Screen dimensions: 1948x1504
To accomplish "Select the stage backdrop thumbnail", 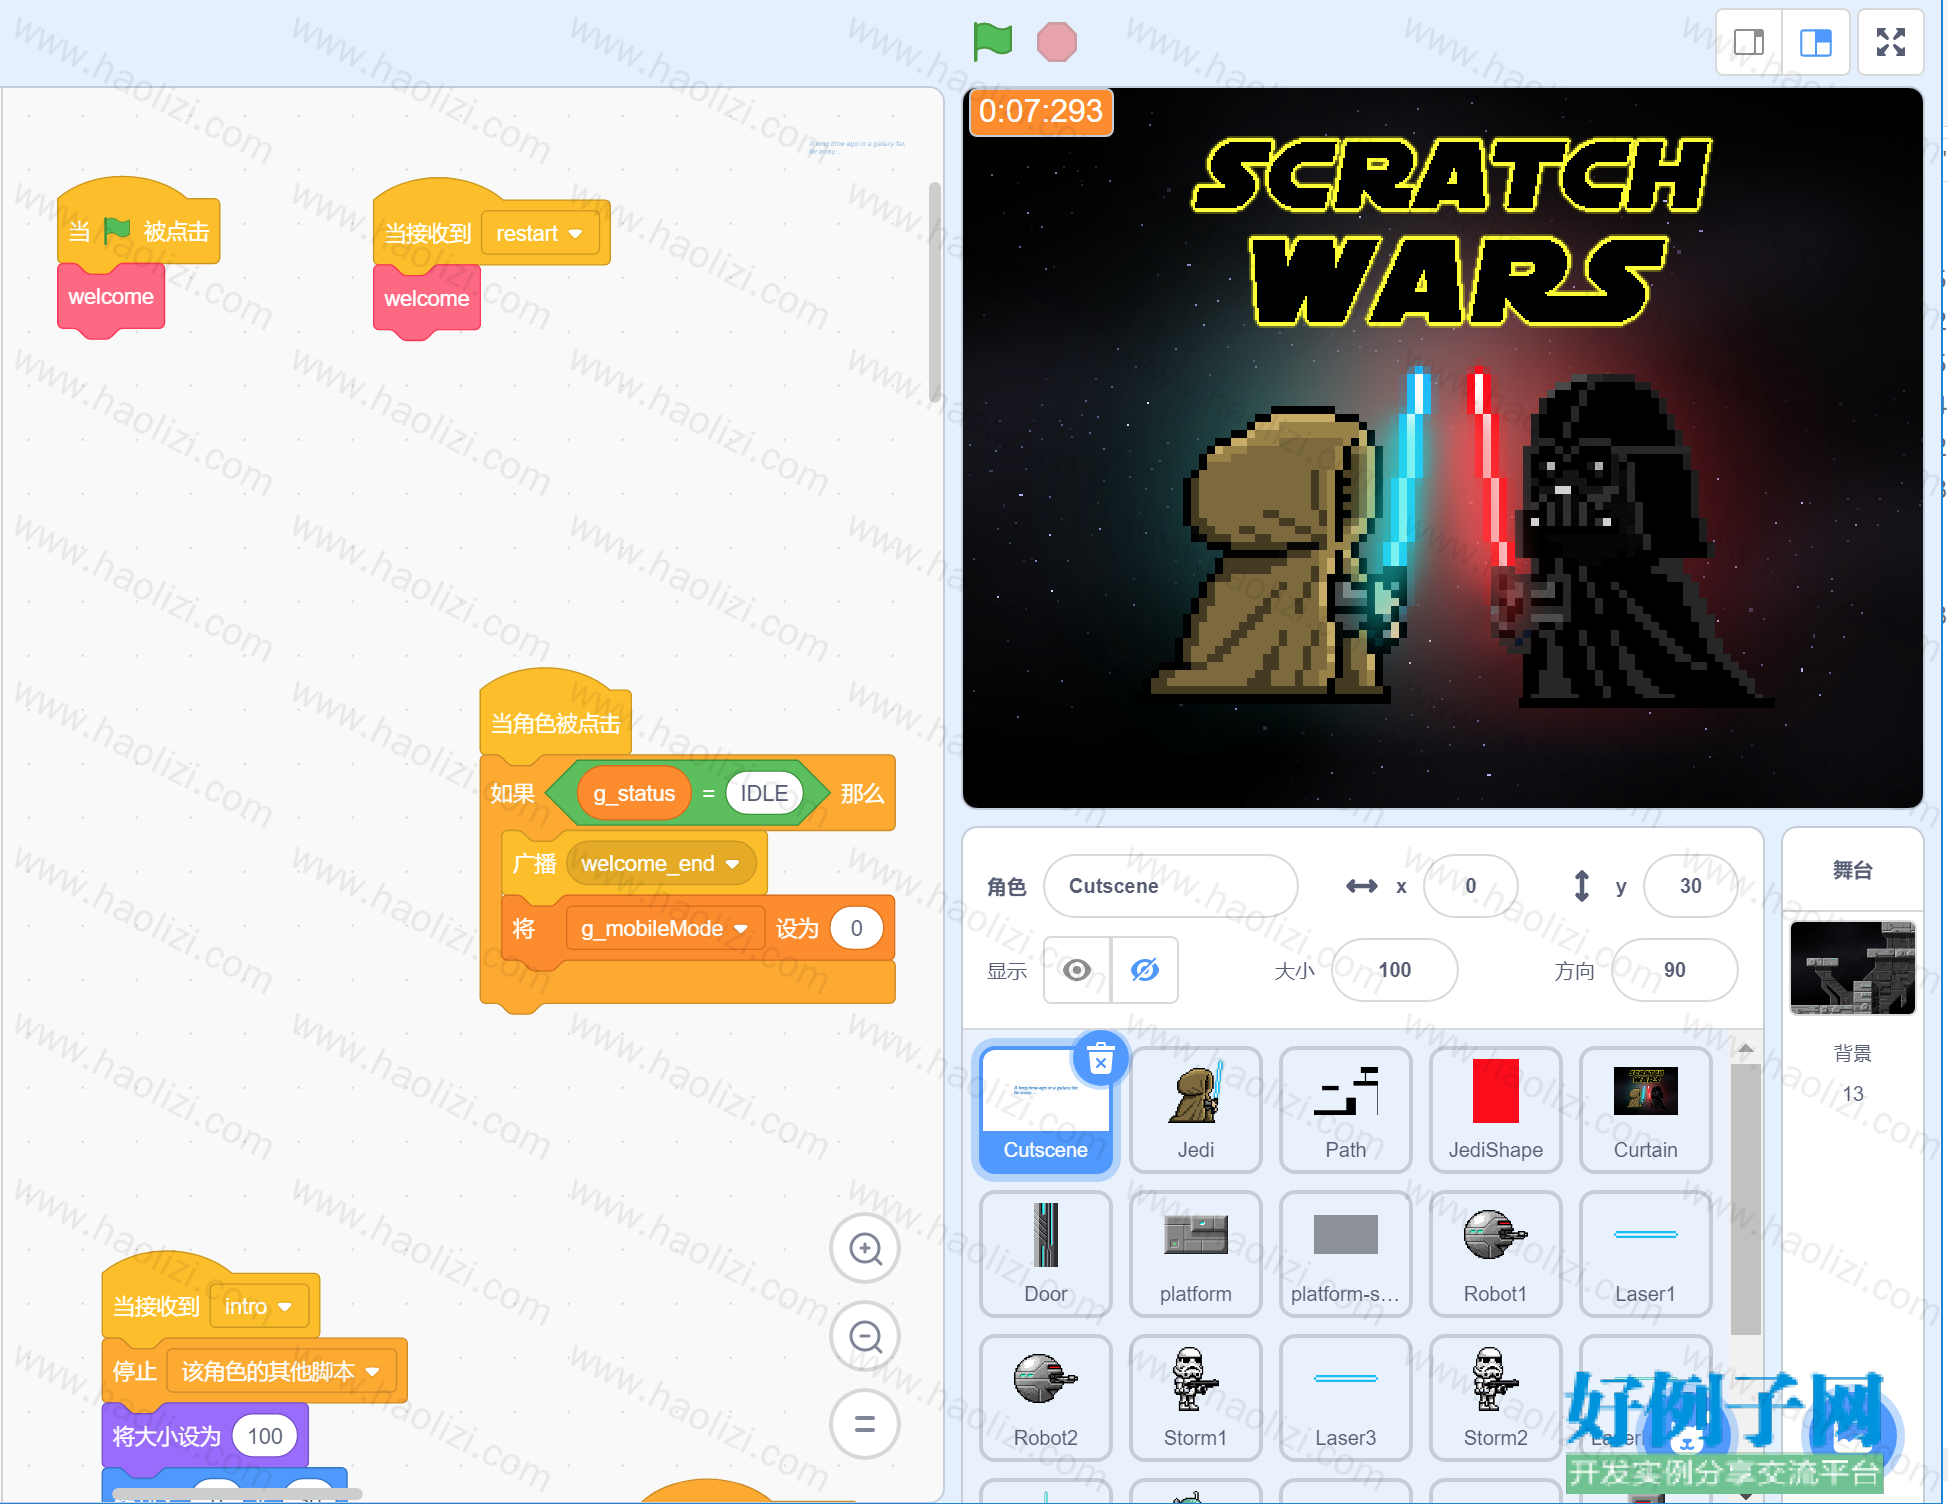I will coord(1852,968).
